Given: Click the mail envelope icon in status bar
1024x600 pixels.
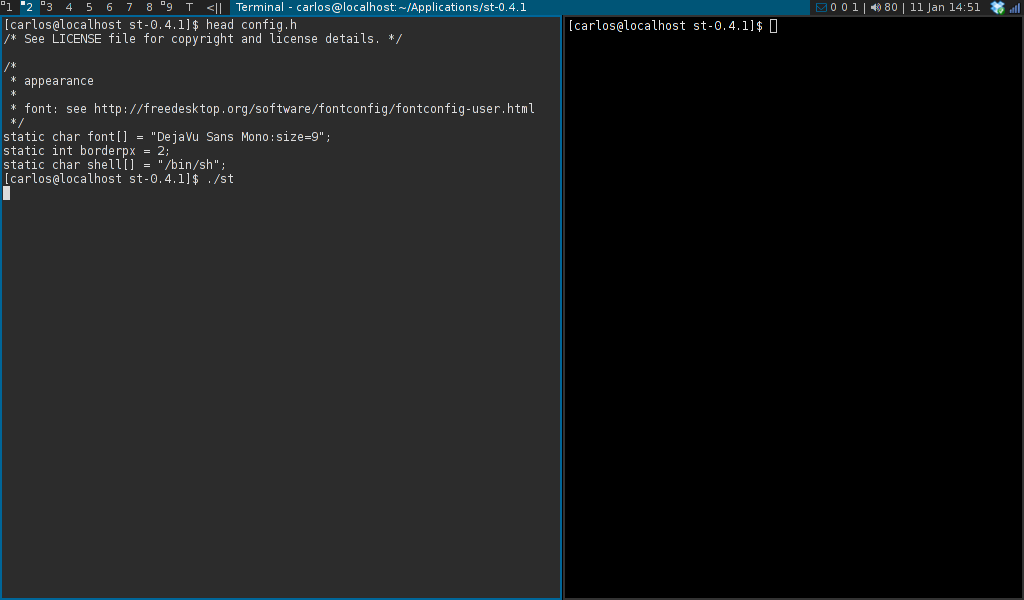Looking at the screenshot, I should 822,7.
